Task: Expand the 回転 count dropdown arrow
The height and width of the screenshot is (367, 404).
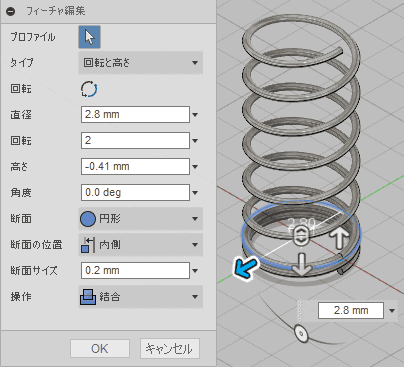Action: 195,141
